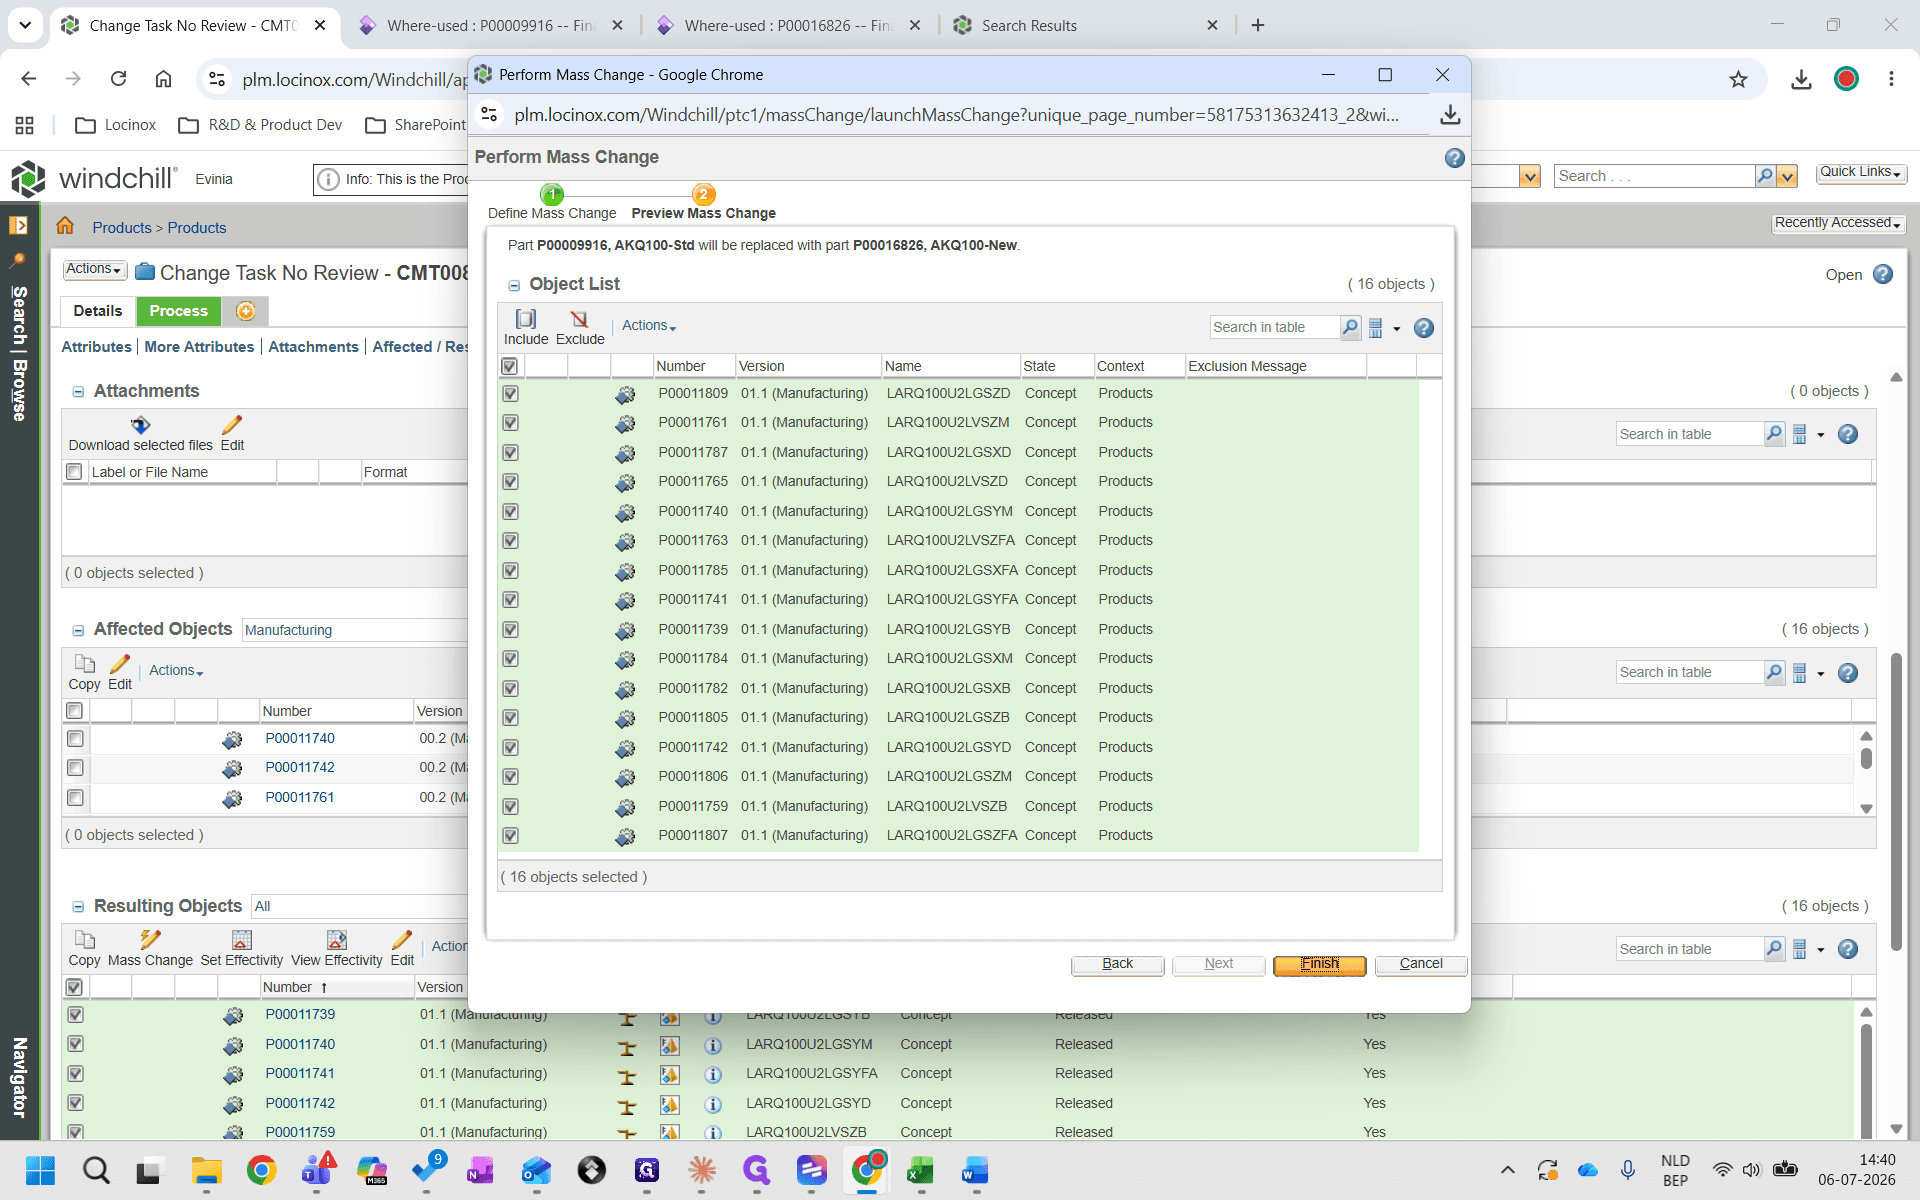The width and height of the screenshot is (1920, 1200).
Task: Open the Quick Links dropdown
Action: coord(1860,172)
